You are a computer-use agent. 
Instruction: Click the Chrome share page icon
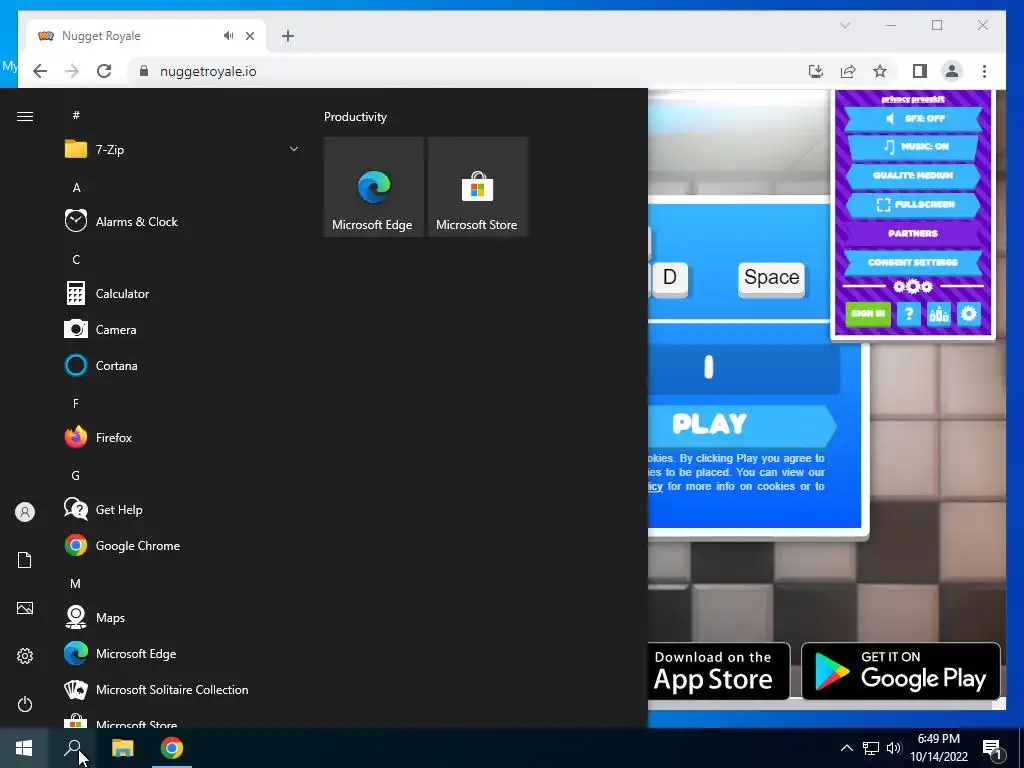click(x=848, y=71)
